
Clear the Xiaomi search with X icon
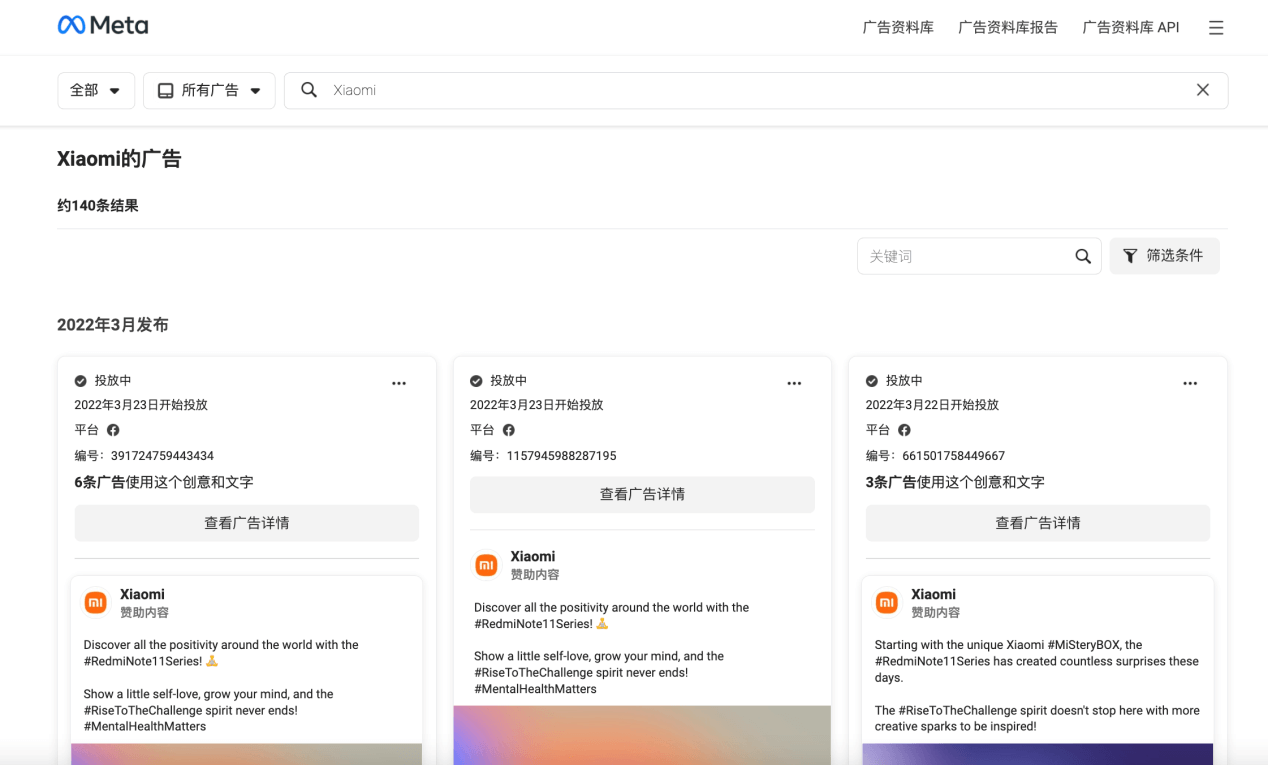(1202, 90)
